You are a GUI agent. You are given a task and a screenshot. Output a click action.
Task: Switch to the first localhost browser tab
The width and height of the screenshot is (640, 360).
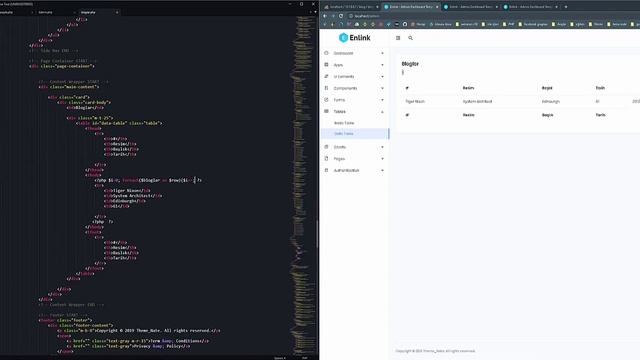click(351, 7)
